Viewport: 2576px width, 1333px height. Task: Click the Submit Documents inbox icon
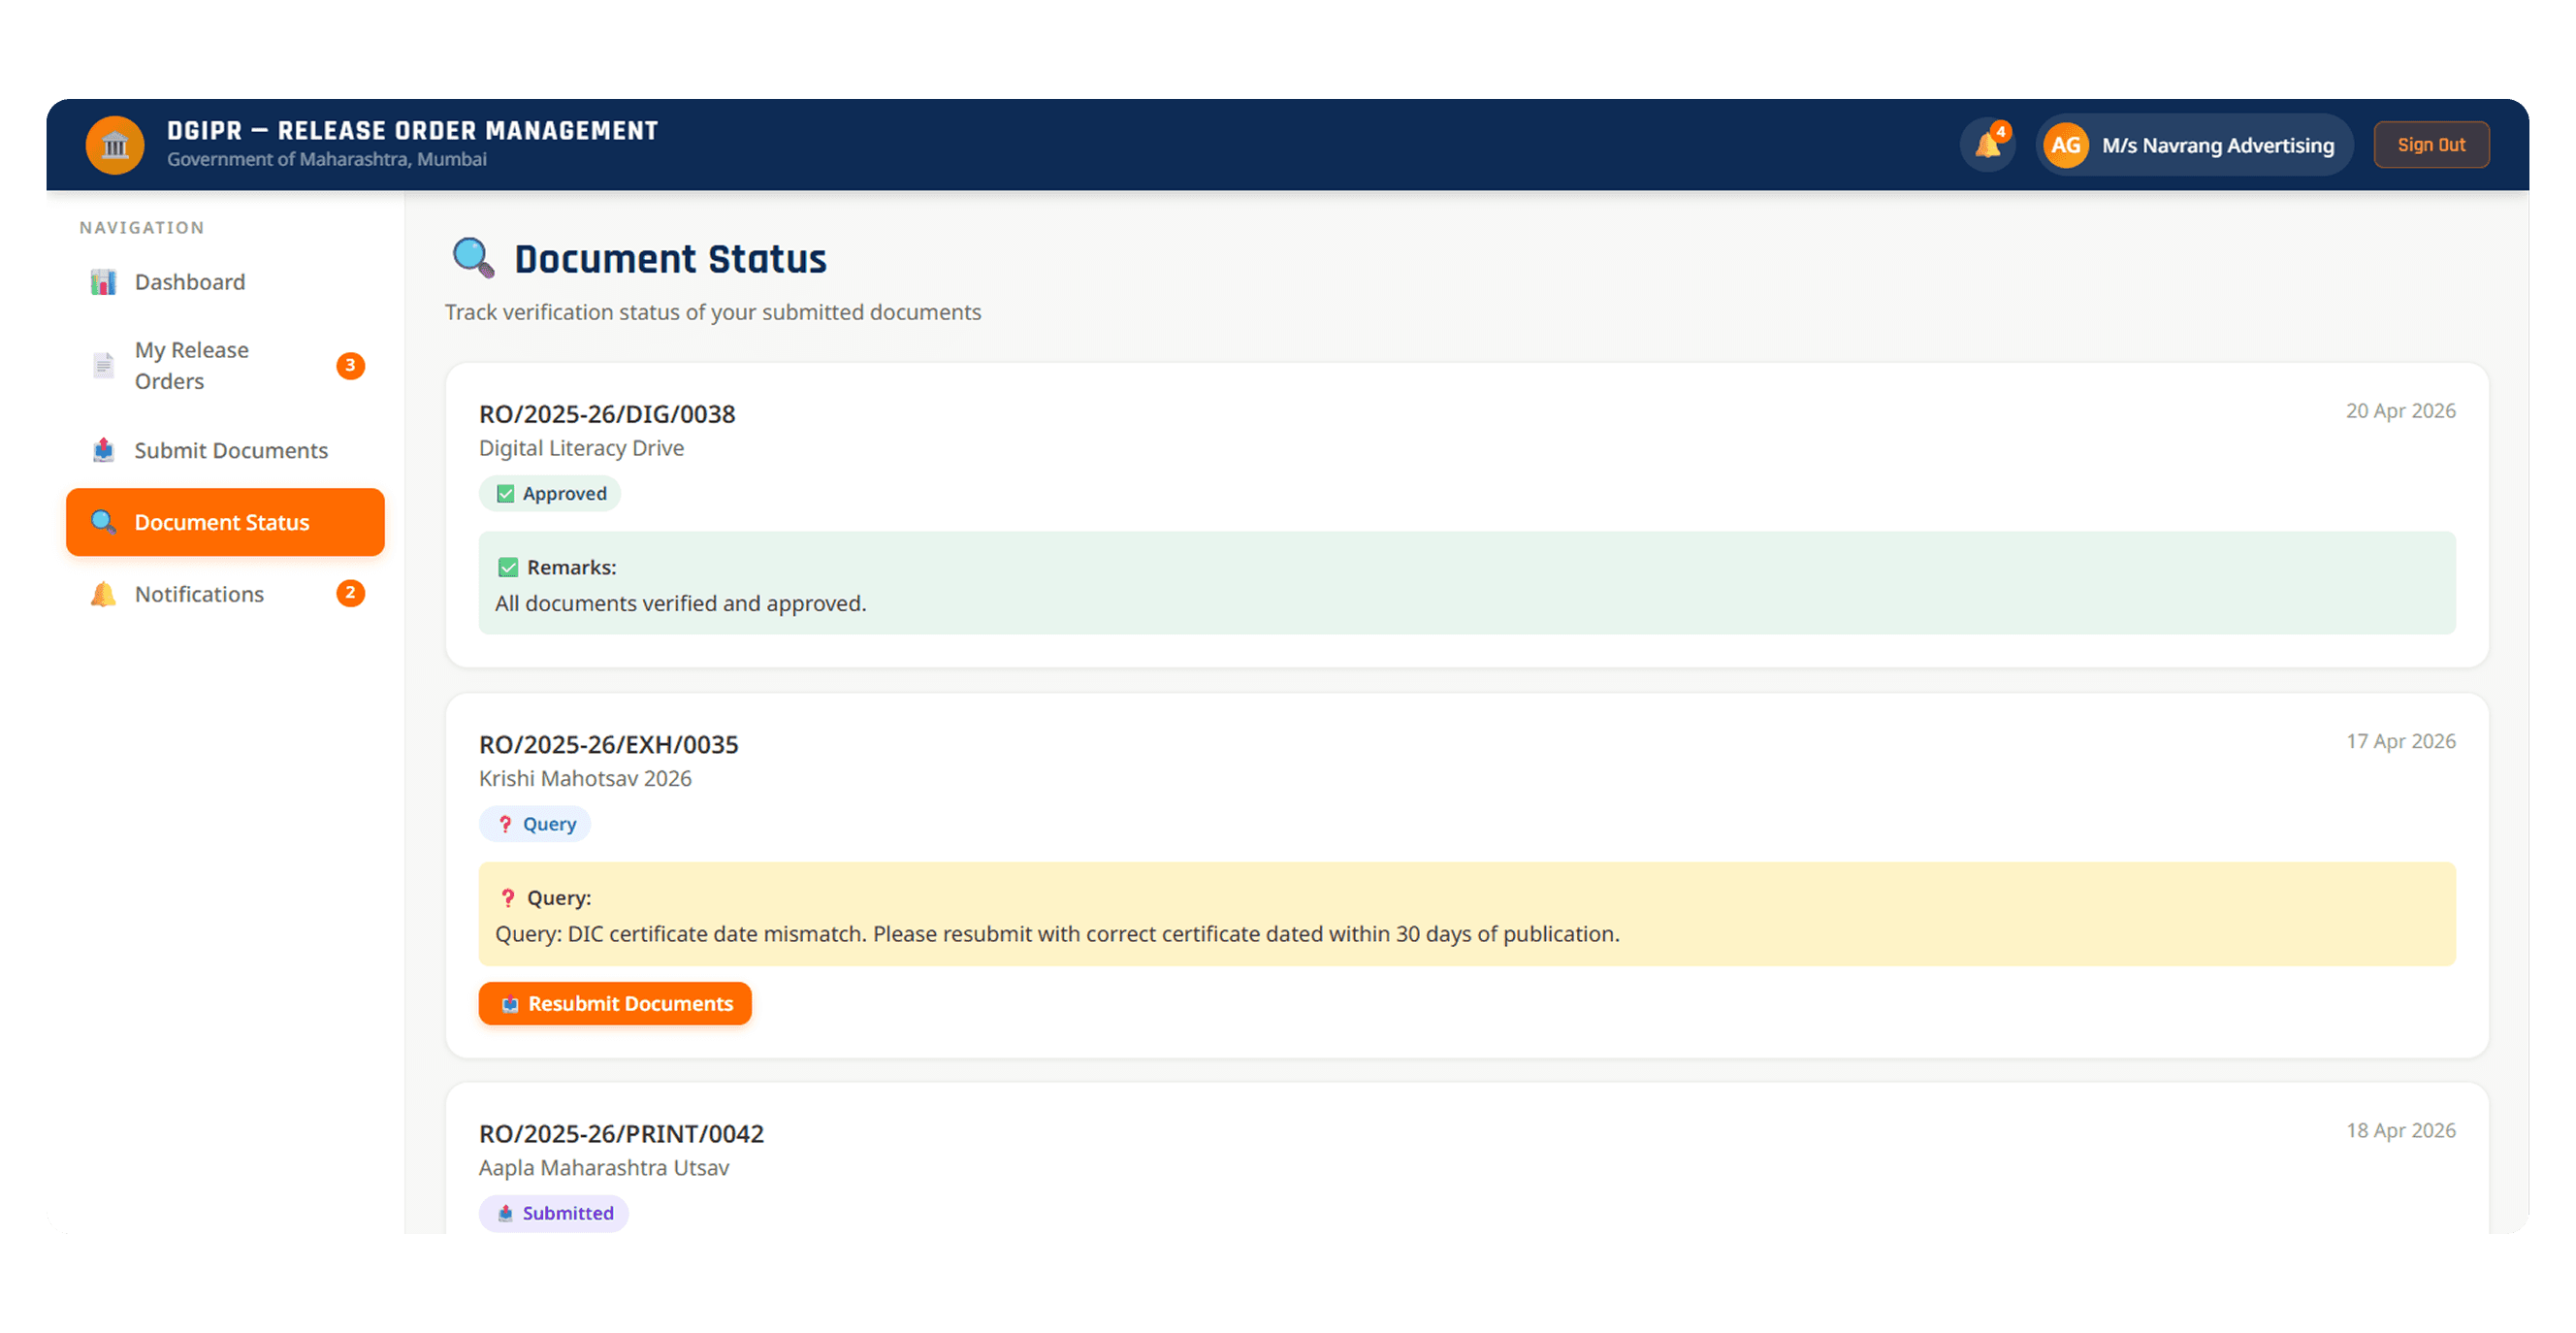click(x=103, y=450)
